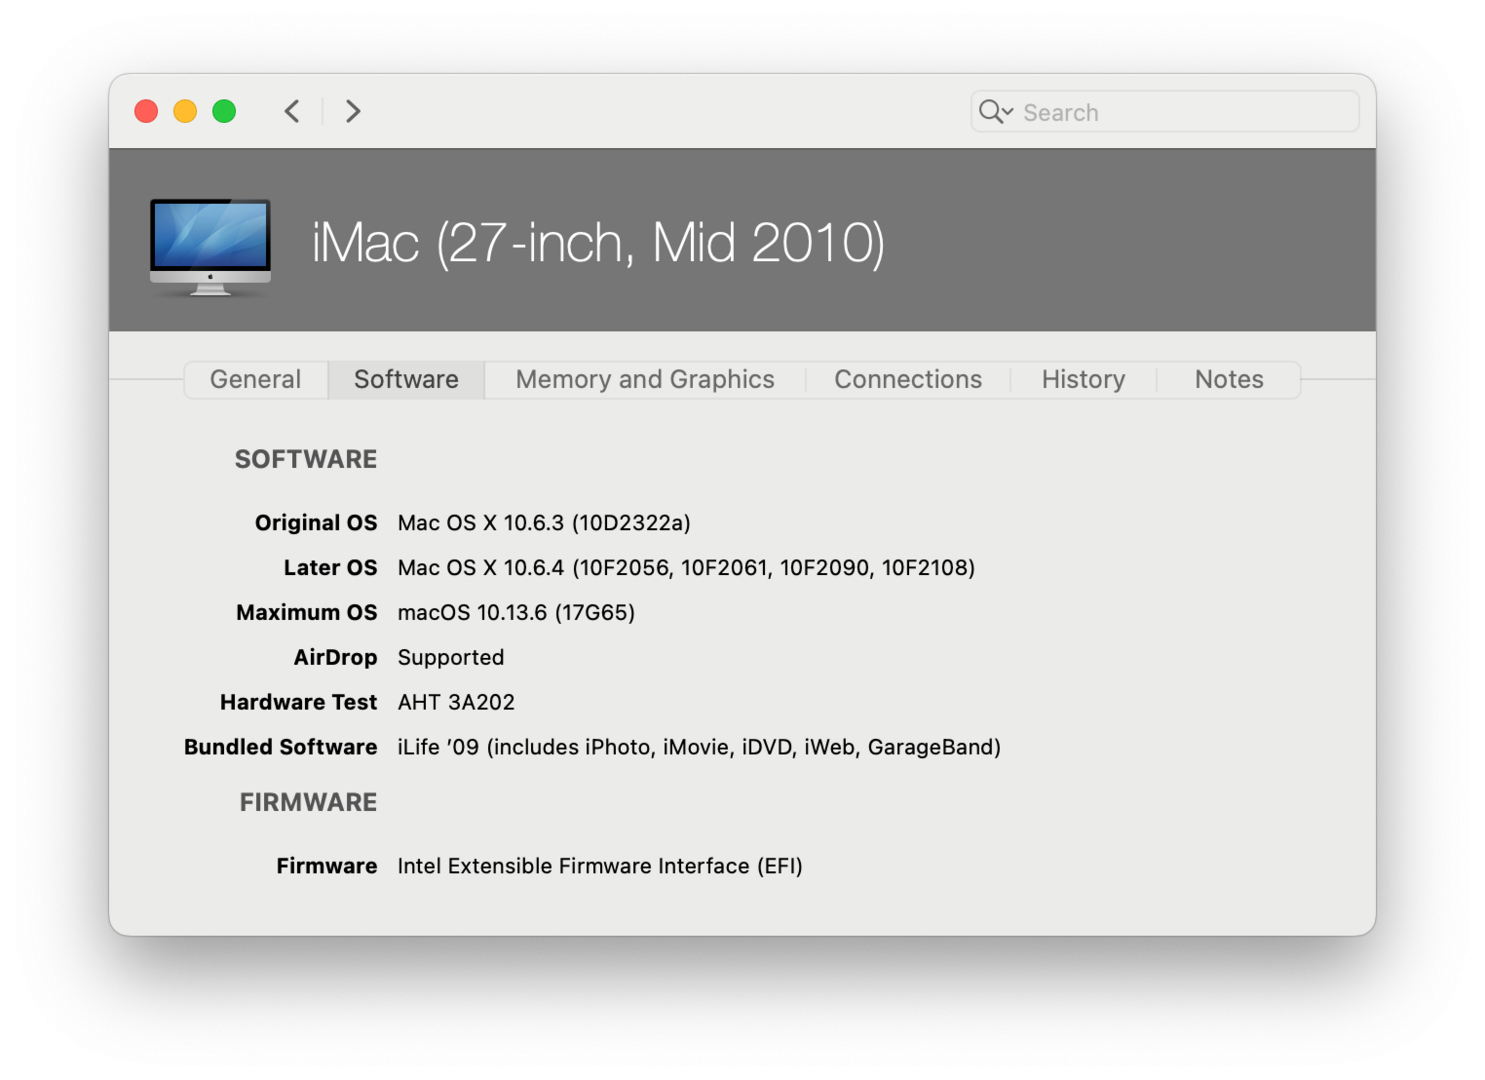
Task: Click the iMac (27-inch, Mid 2010) title
Action: point(598,243)
